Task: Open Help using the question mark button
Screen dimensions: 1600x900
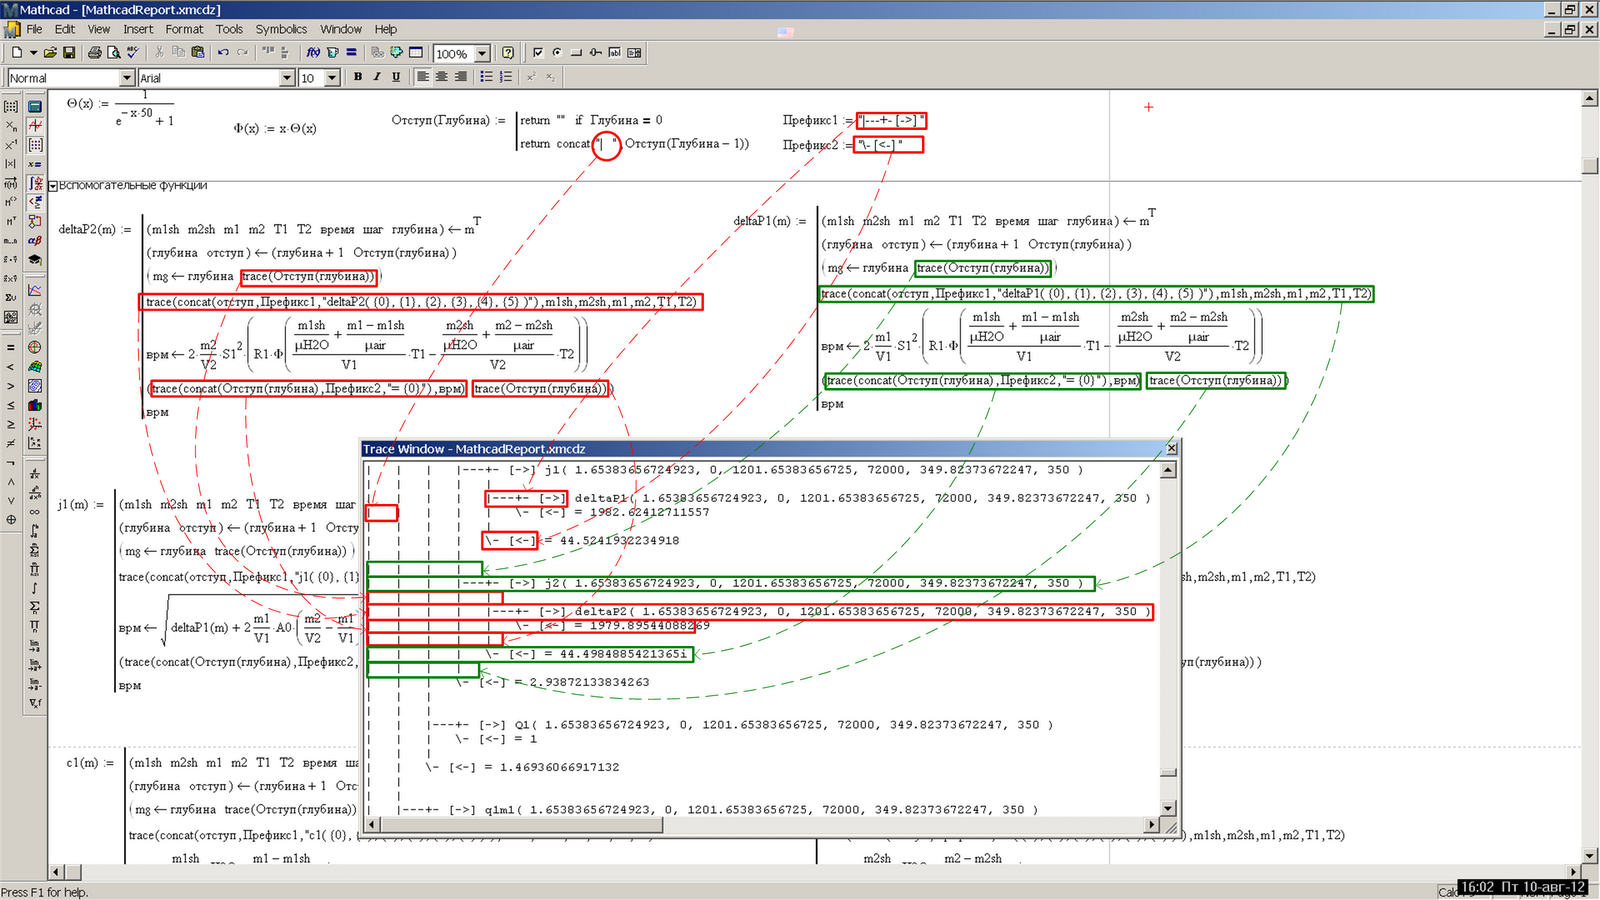Action: click(508, 53)
